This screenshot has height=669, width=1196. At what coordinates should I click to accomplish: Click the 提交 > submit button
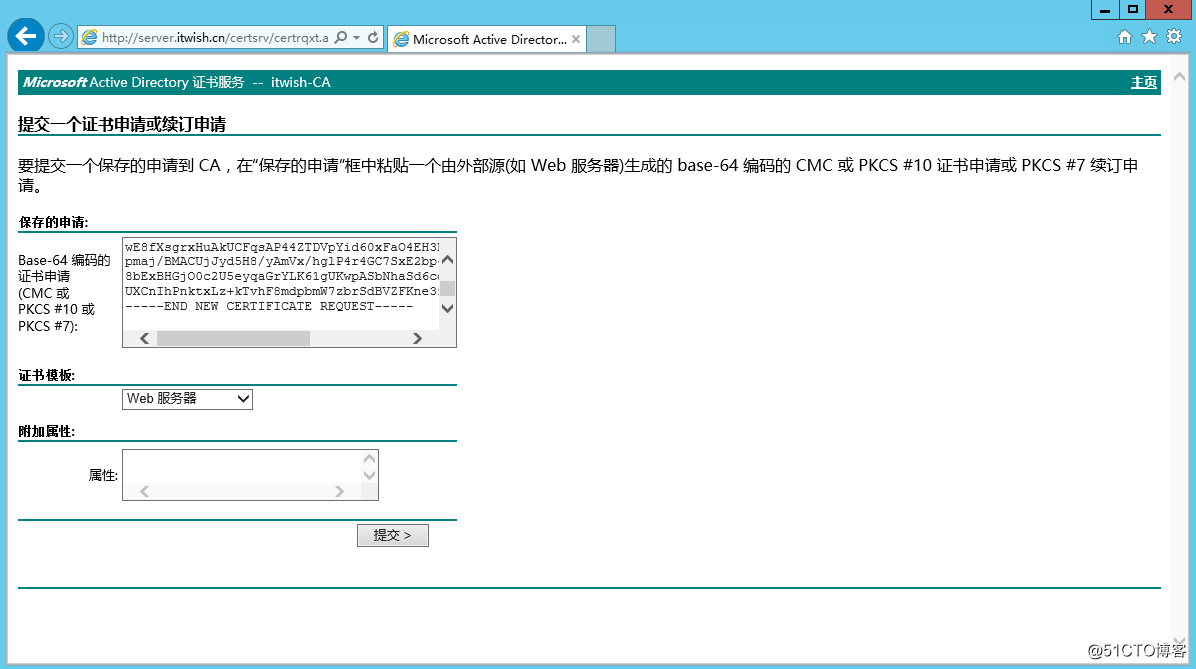point(393,536)
